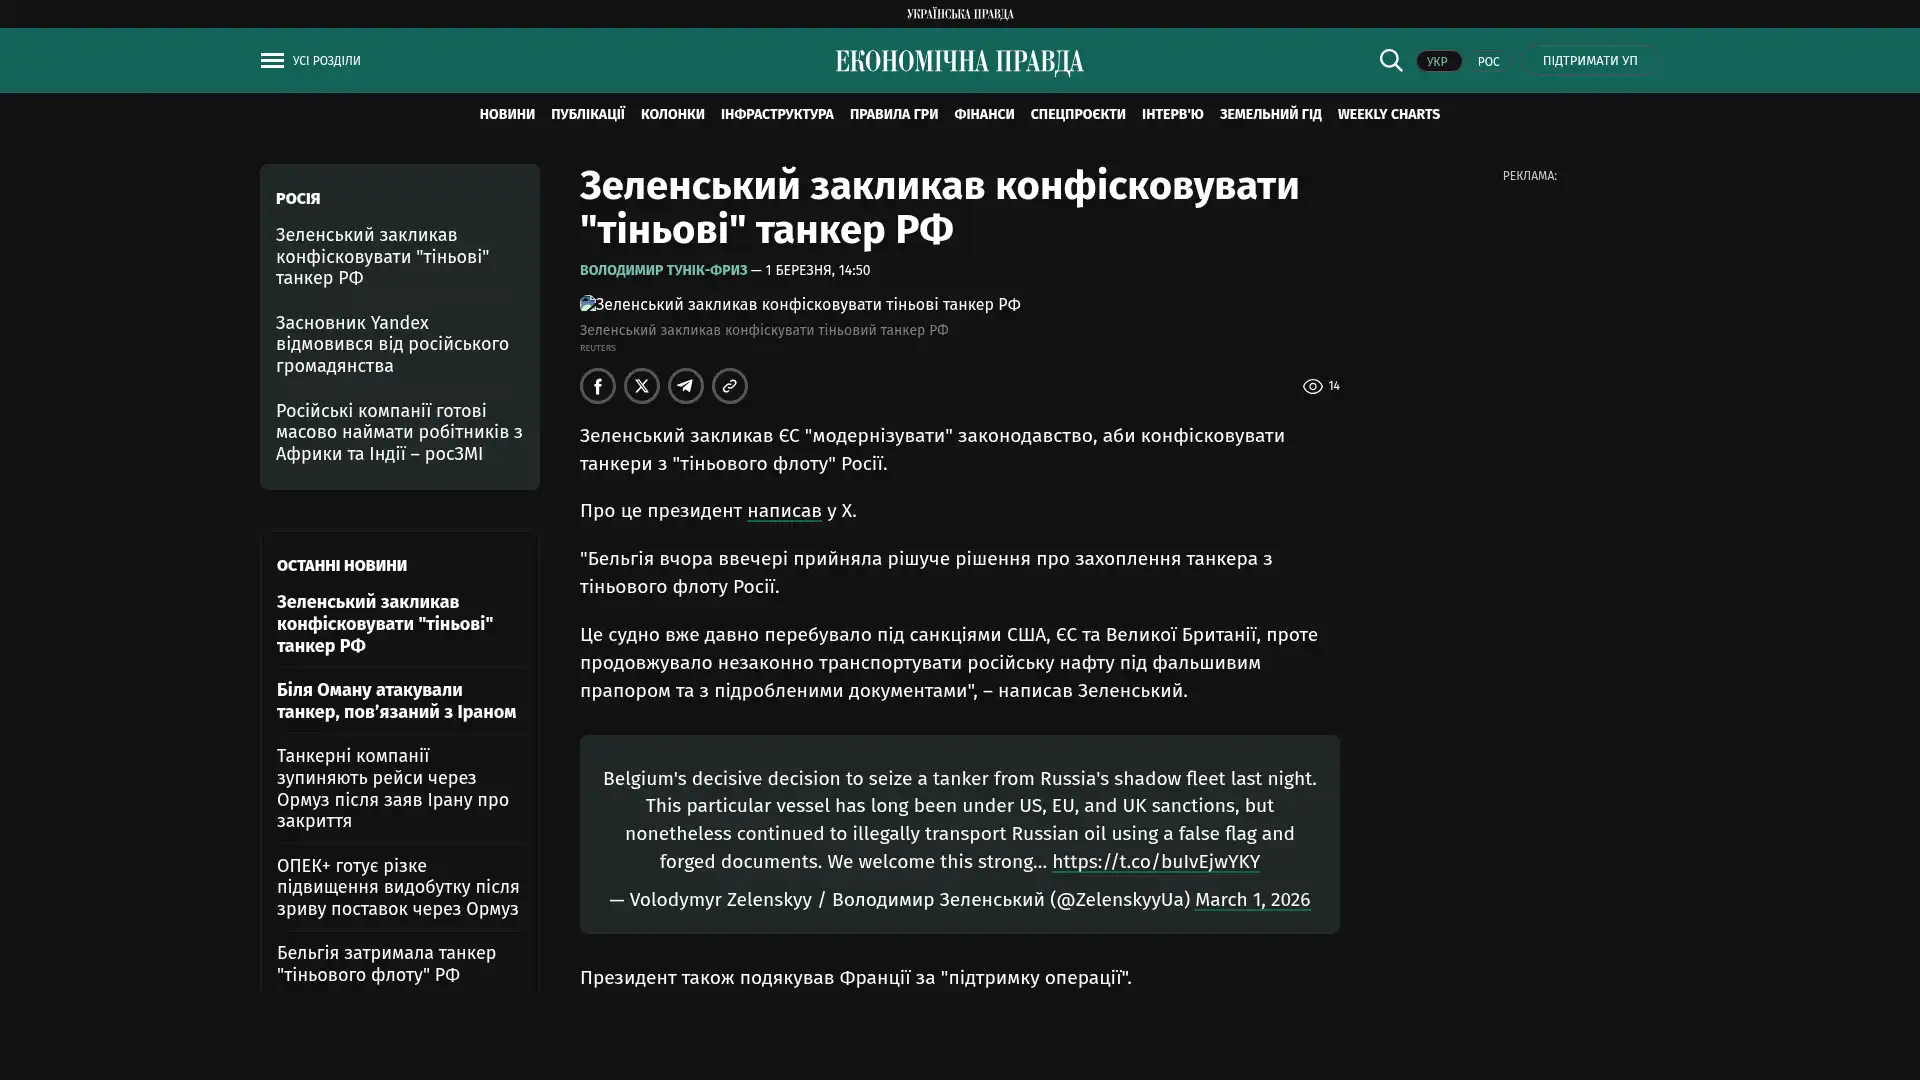Image resolution: width=1920 pixels, height=1080 pixels.
Task: Open author Володимир Тунік-Фриз page
Action: point(663,271)
